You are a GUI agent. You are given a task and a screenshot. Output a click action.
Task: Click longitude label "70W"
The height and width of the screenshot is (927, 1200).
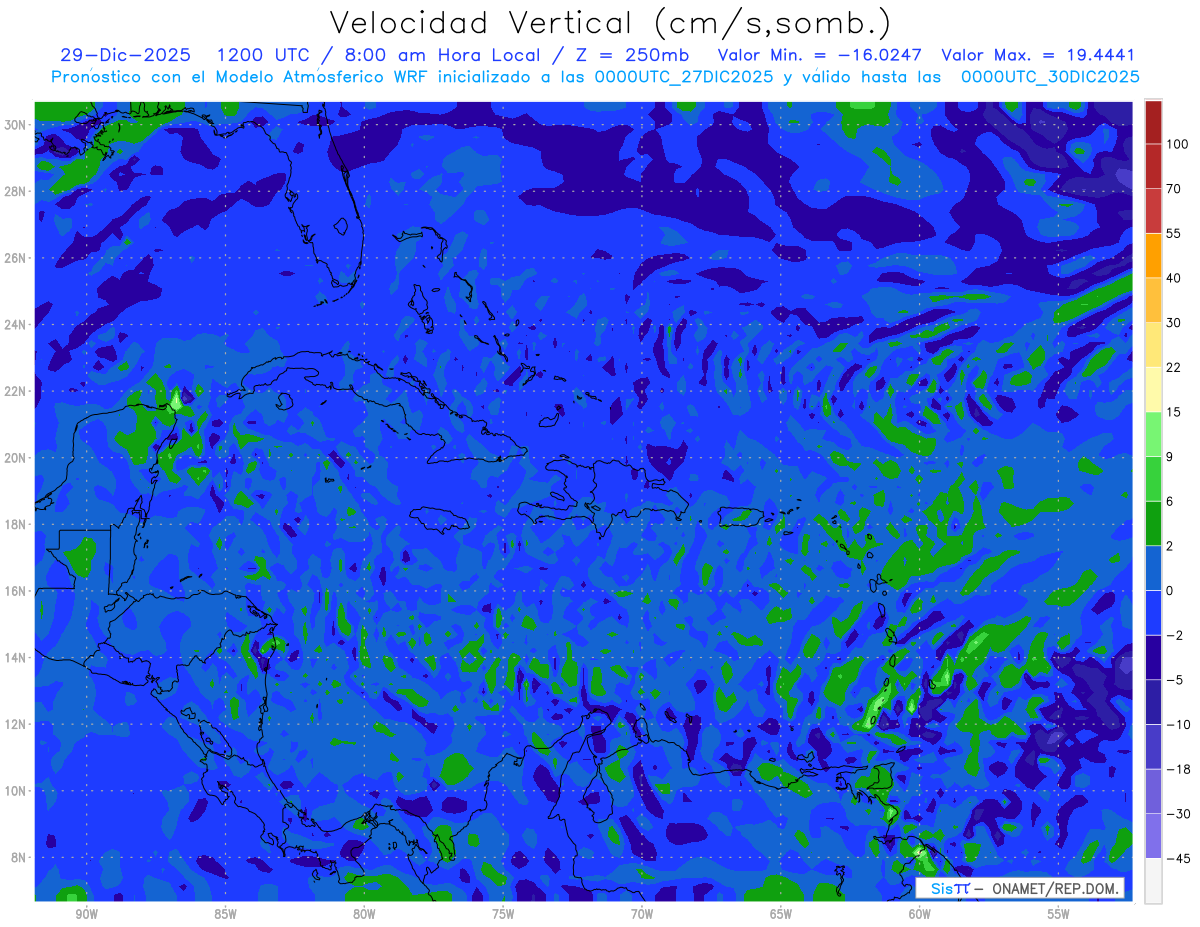click(642, 914)
